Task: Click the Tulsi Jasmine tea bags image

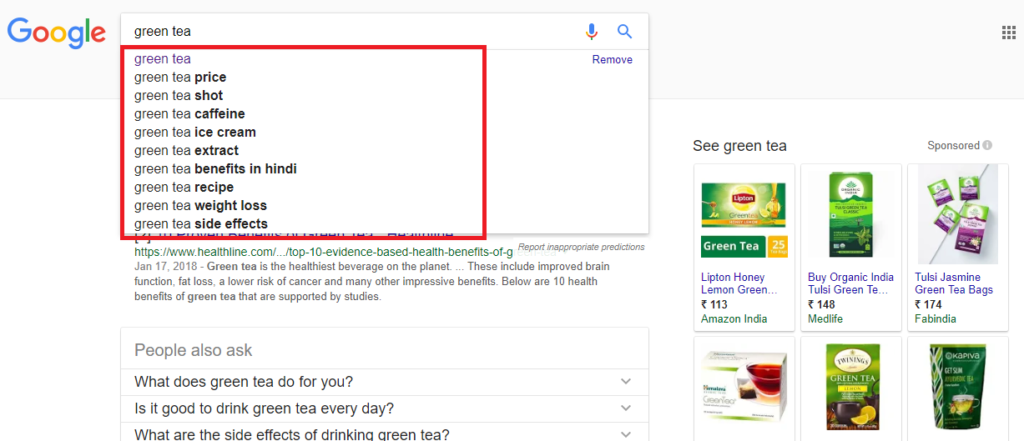Action: pyautogui.click(x=957, y=214)
